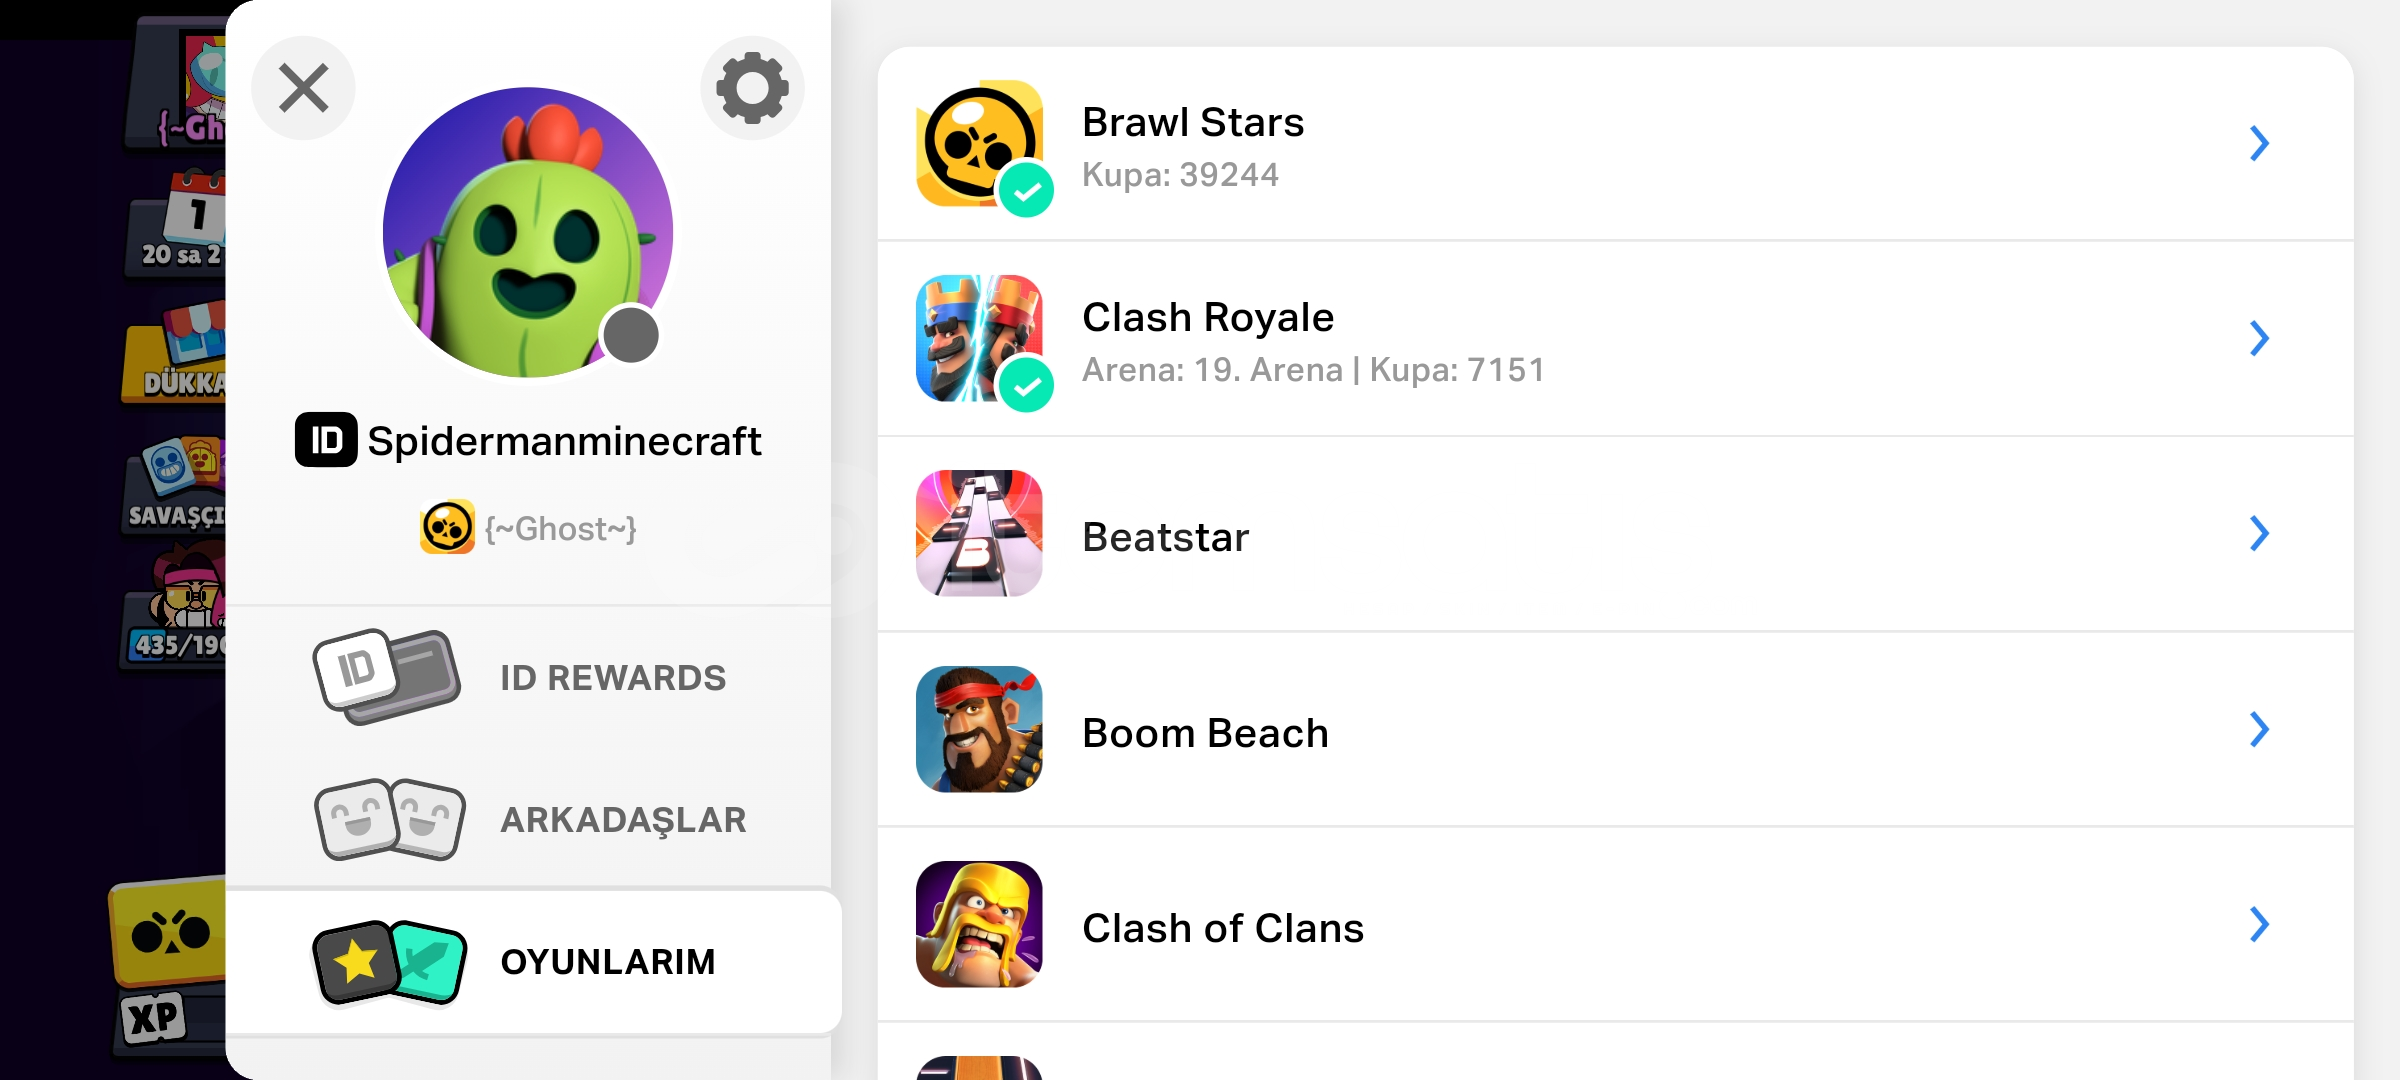The width and height of the screenshot is (2400, 1080).
Task: Open the Clash of Clans icon
Action: (979, 924)
